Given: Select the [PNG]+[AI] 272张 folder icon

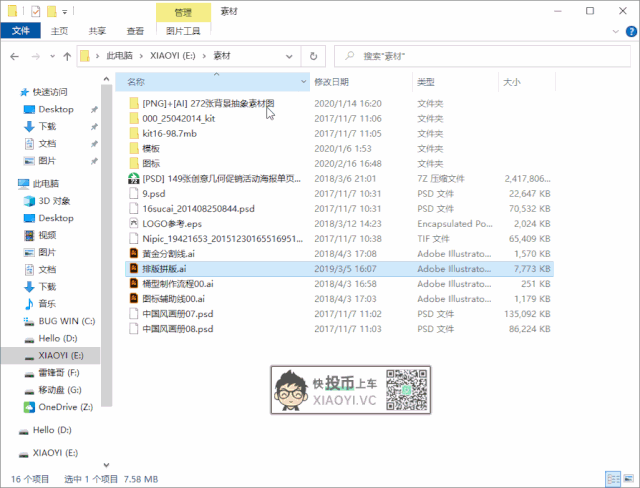Looking at the screenshot, I should 134,103.
